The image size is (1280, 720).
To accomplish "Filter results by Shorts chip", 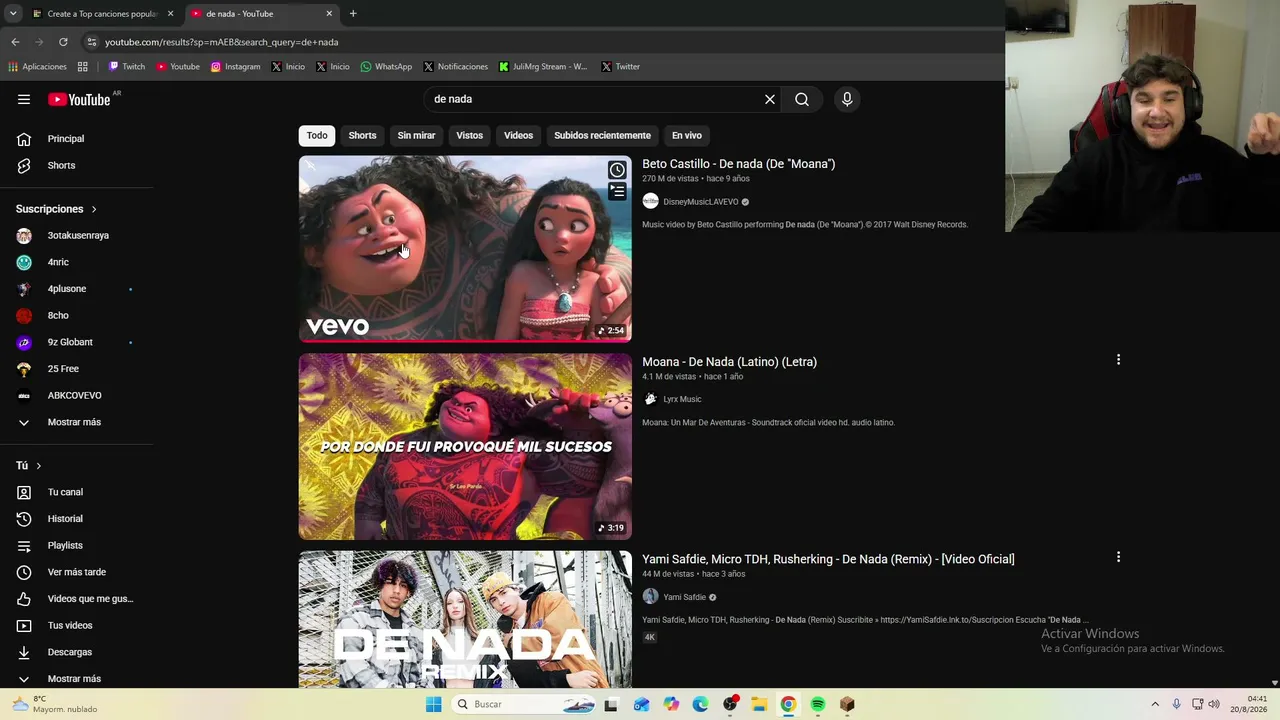I will [362, 135].
